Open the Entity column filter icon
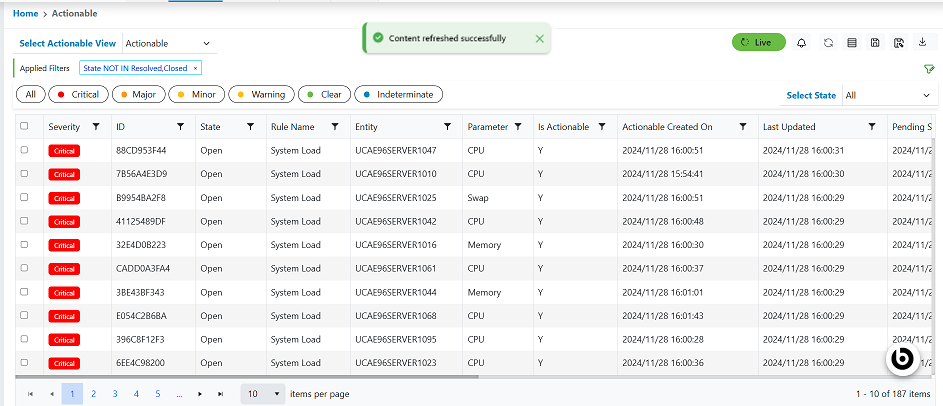 446,127
